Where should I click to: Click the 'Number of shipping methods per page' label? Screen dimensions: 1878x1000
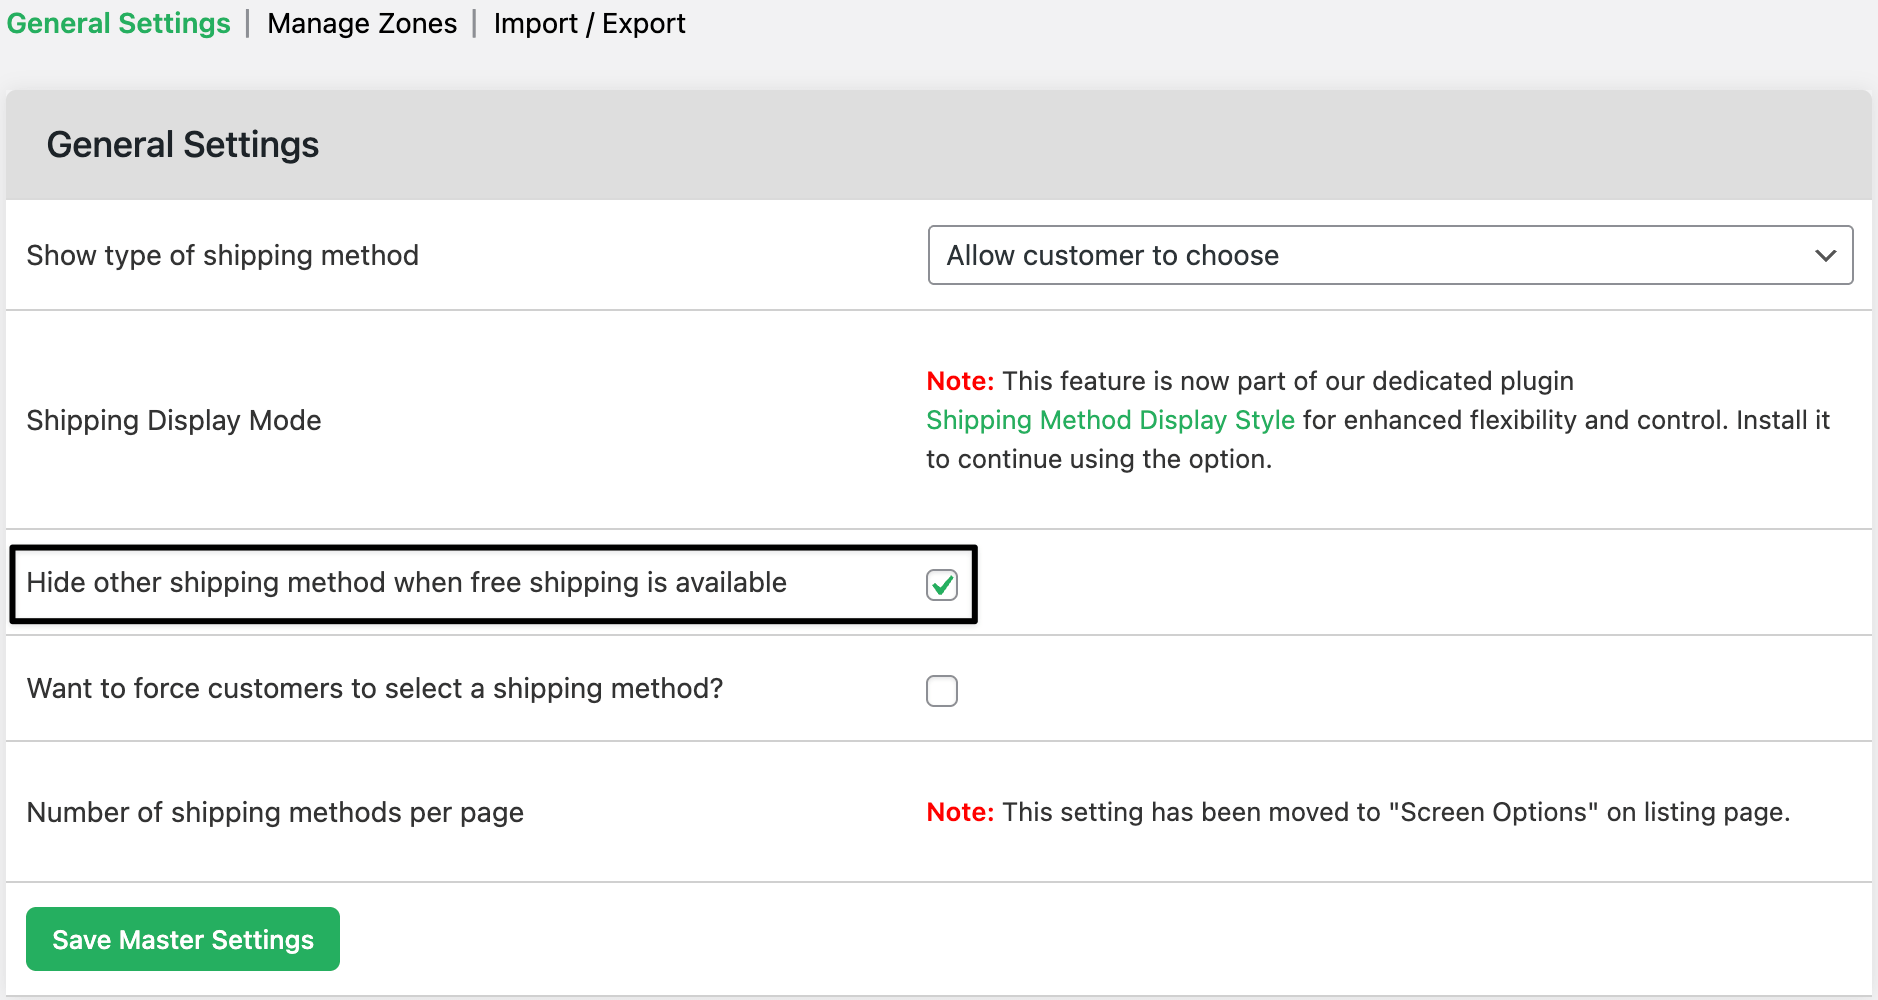(275, 812)
